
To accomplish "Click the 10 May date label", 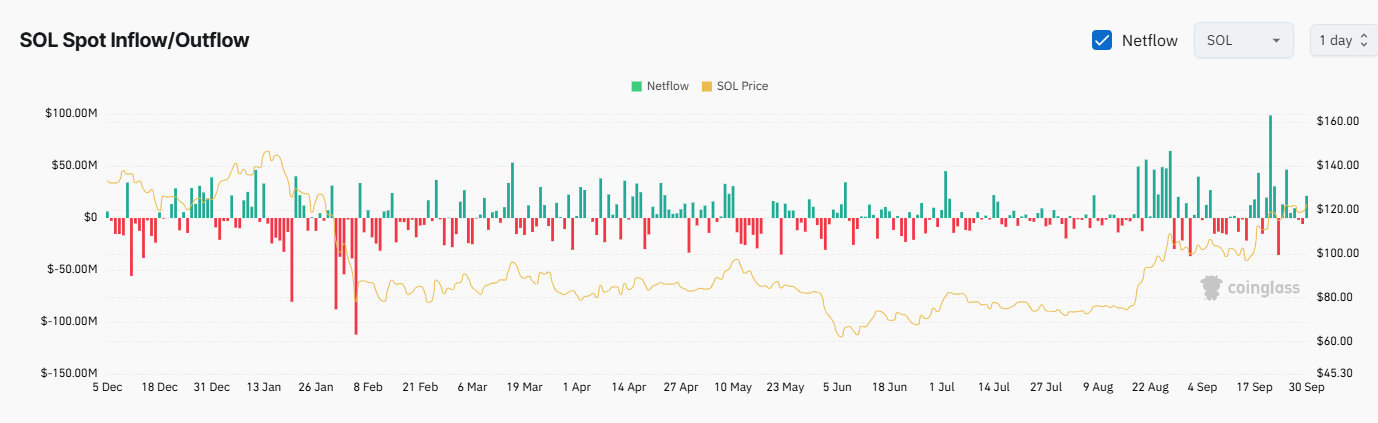I will coord(733,387).
